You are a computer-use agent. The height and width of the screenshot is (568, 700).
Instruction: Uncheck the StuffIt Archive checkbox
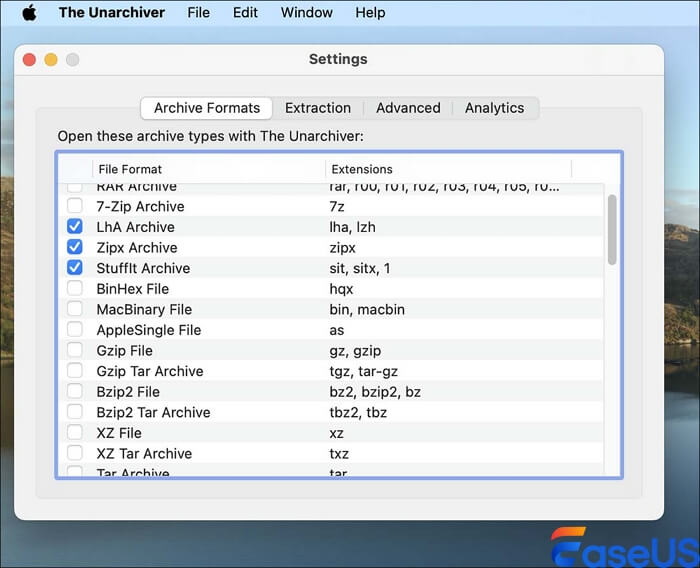tap(75, 268)
